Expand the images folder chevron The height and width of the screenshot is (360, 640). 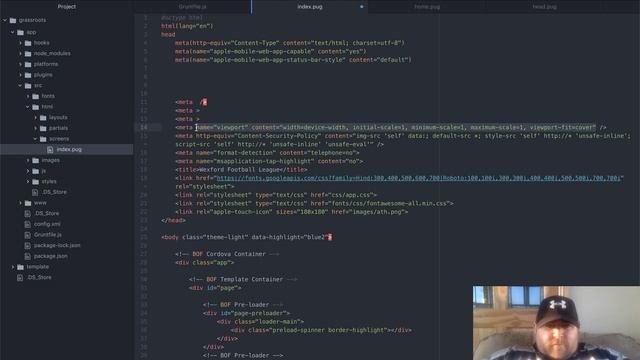pos(28,160)
